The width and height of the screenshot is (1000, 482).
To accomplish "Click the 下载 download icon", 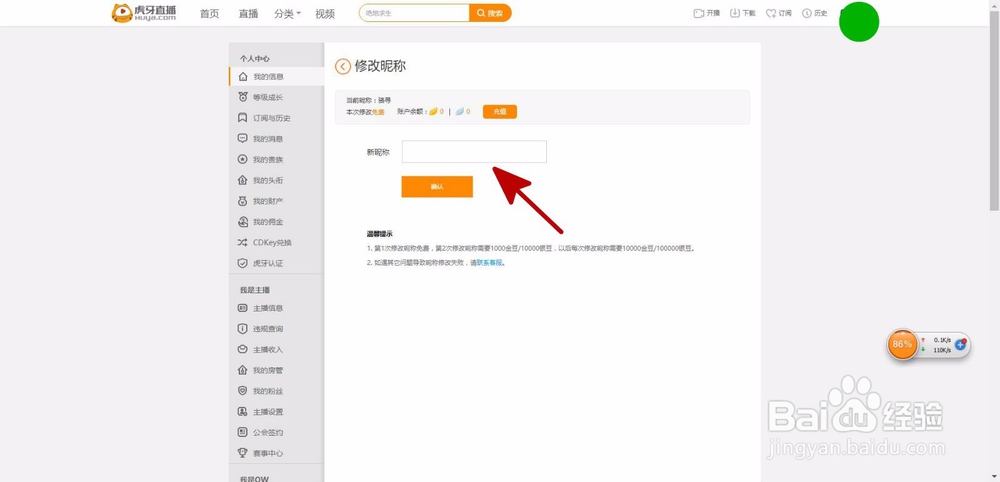I will (735, 13).
